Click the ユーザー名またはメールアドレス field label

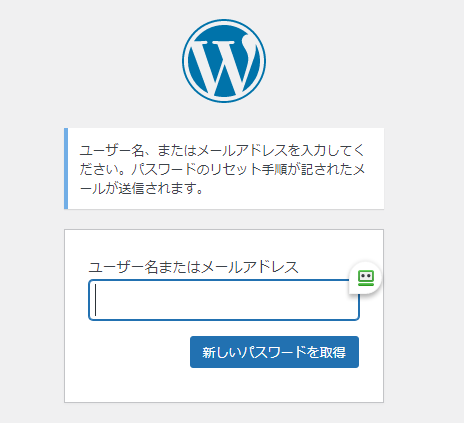pyautogui.click(x=193, y=267)
